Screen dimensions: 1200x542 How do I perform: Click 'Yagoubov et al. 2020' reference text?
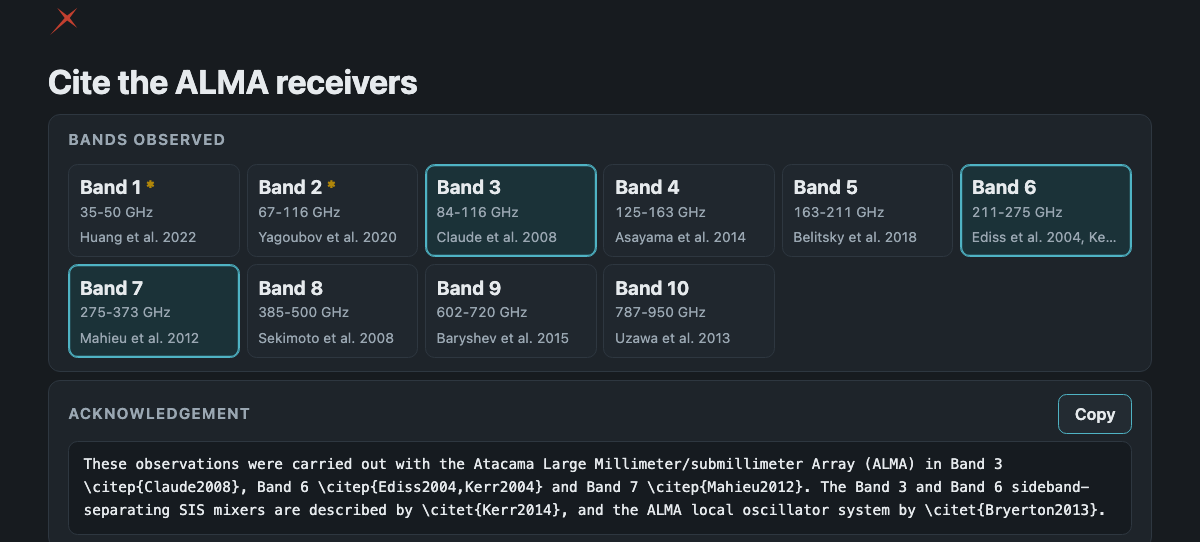[327, 238]
